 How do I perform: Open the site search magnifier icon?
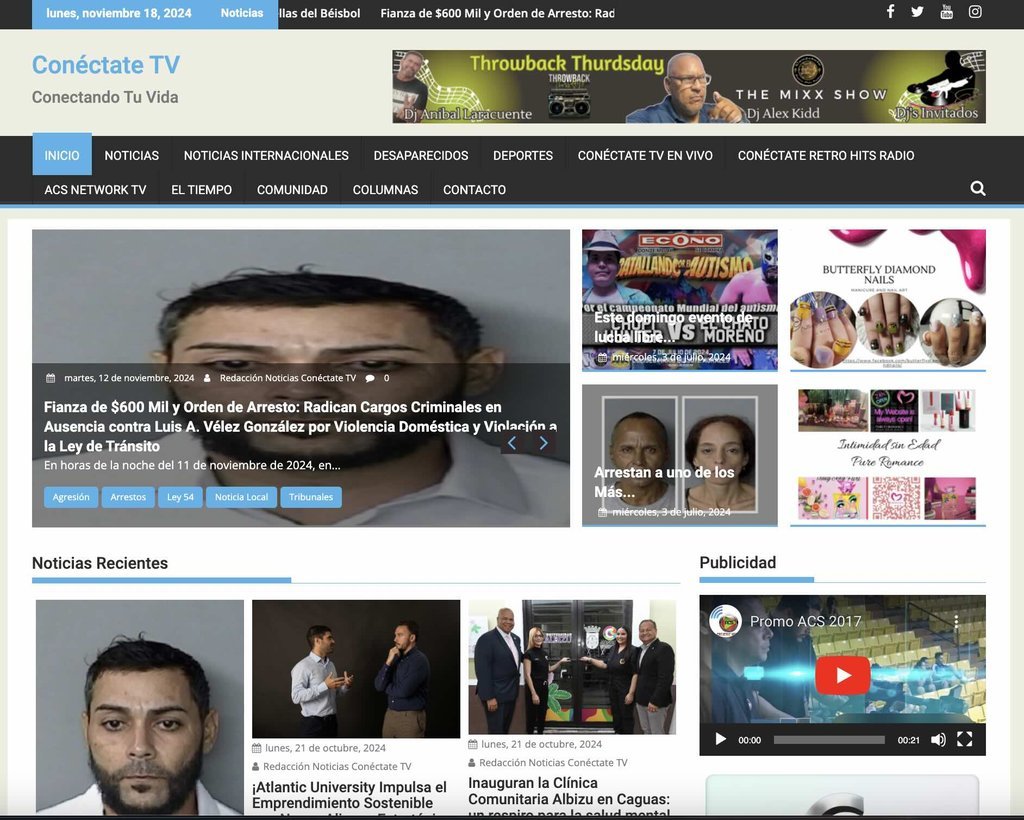pos(978,189)
